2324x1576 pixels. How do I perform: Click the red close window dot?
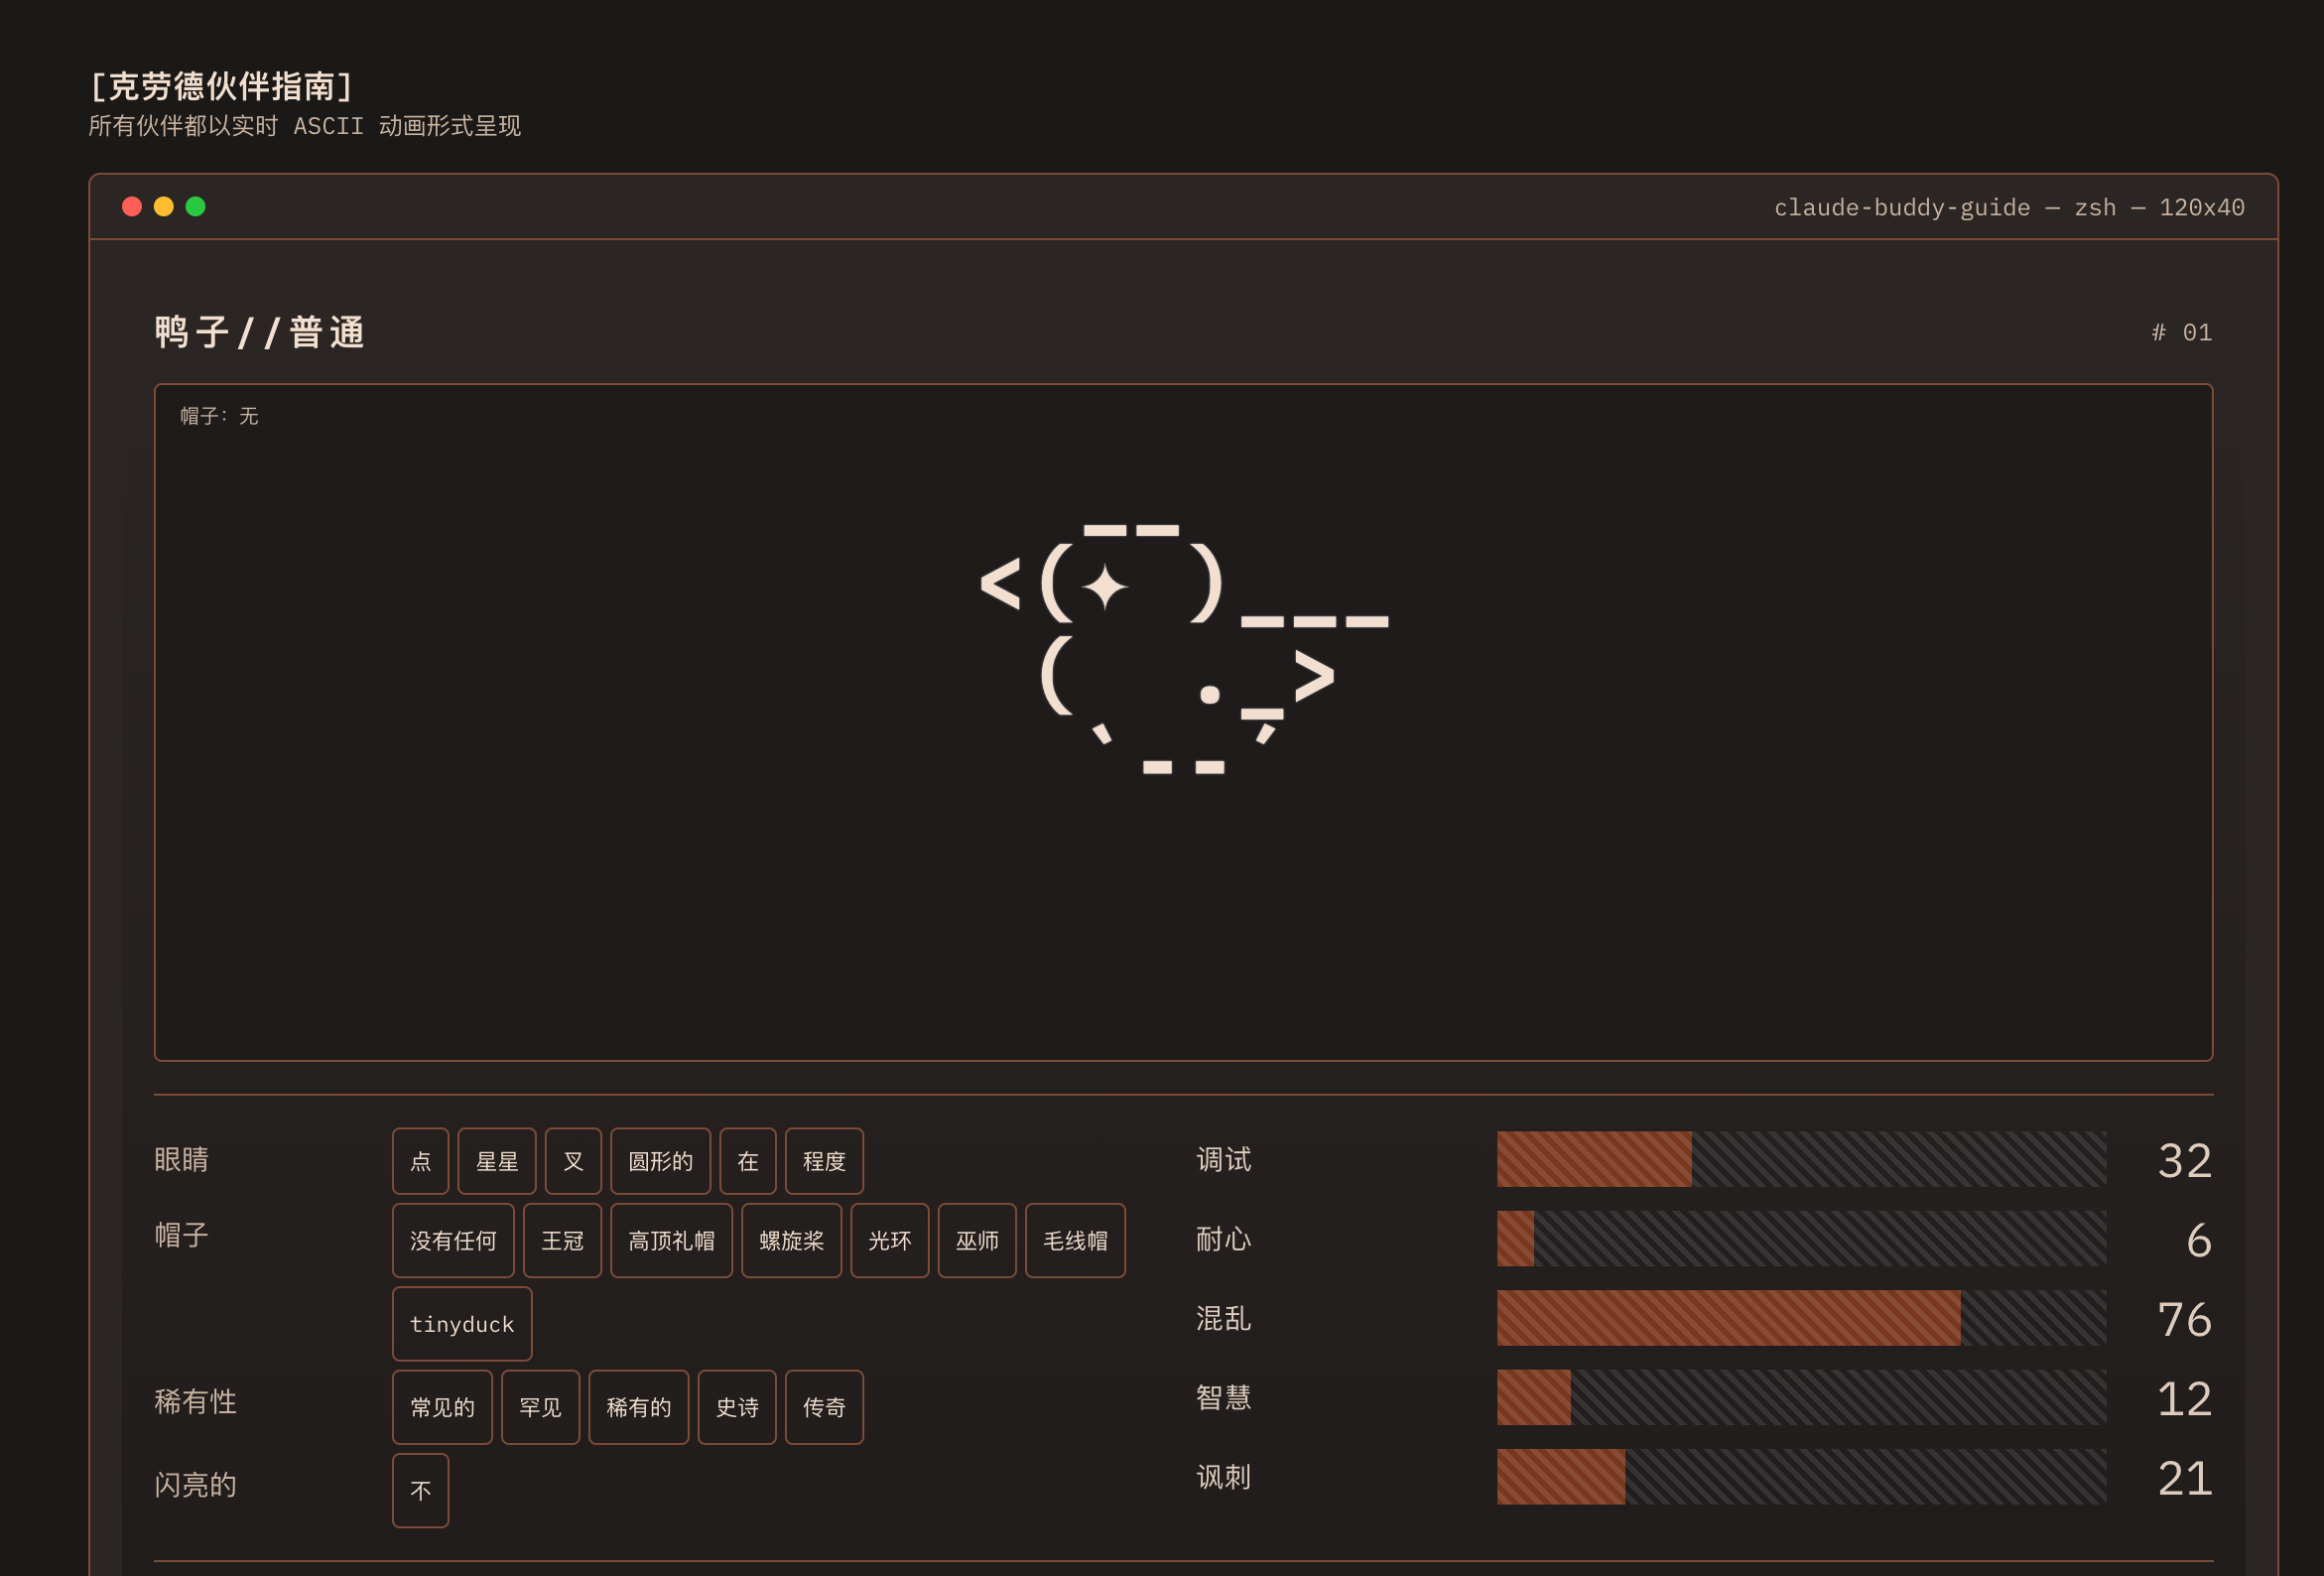click(132, 206)
